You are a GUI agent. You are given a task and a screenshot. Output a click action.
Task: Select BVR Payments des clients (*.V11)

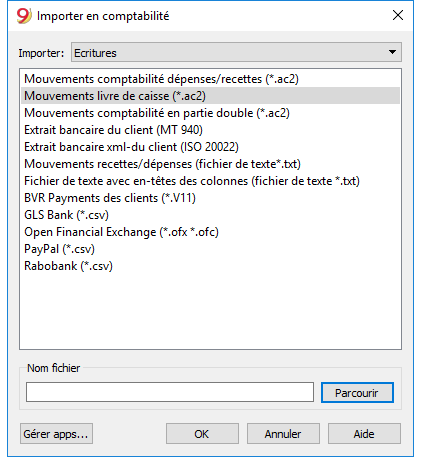[x=210, y=198]
